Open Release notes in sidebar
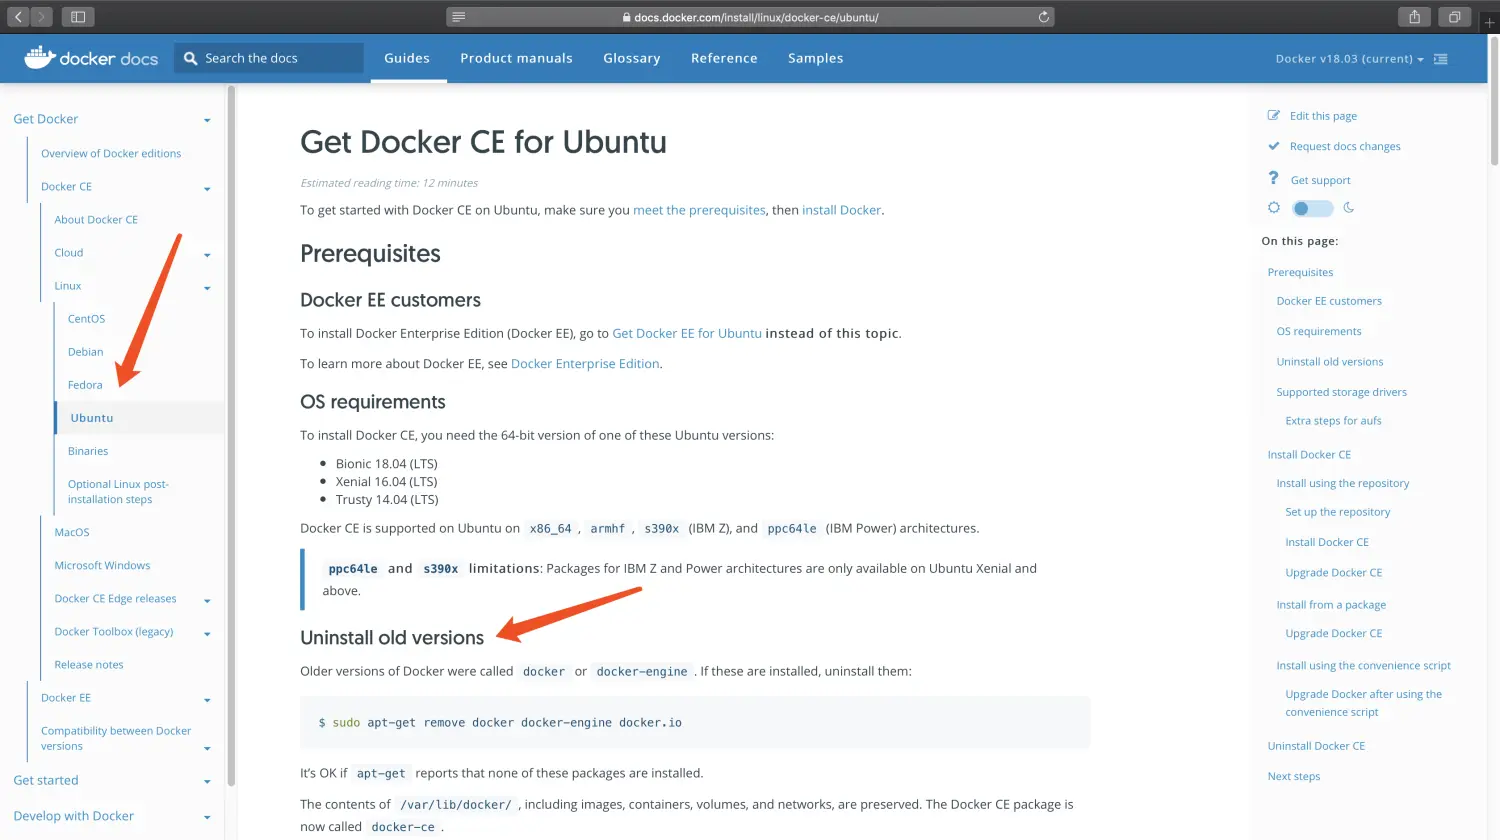Viewport: 1500px width, 840px height. [89, 664]
